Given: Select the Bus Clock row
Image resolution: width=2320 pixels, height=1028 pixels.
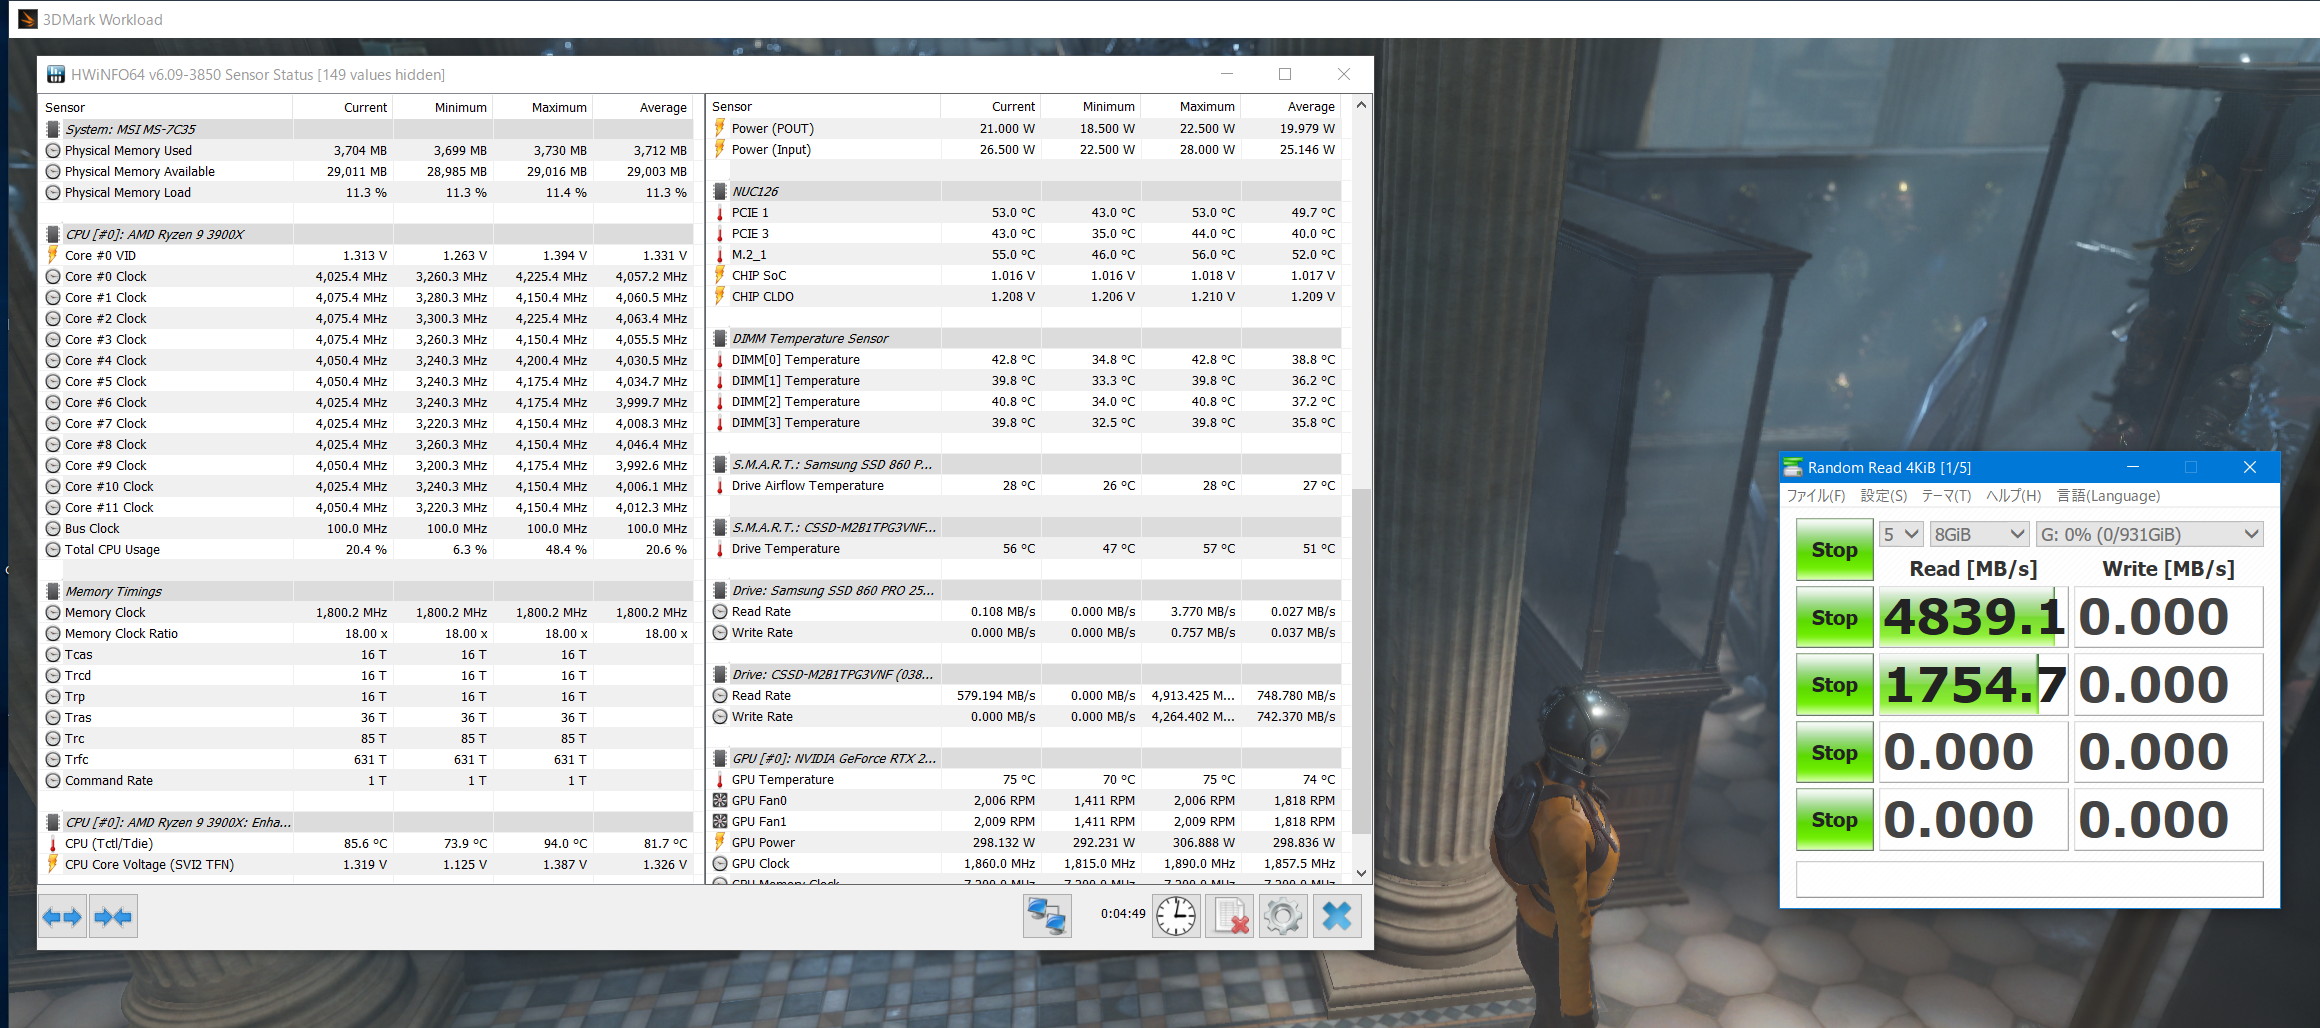Looking at the screenshot, I should click(x=368, y=528).
